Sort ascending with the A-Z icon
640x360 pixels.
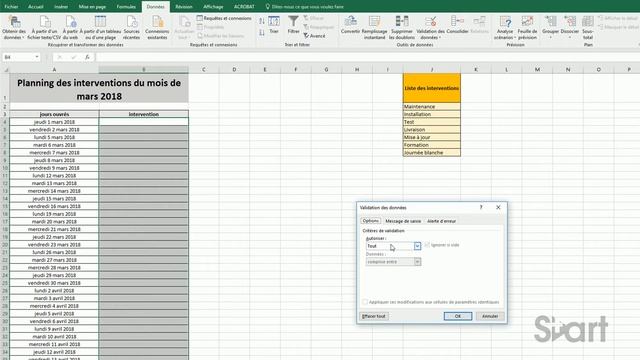tap(262, 21)
